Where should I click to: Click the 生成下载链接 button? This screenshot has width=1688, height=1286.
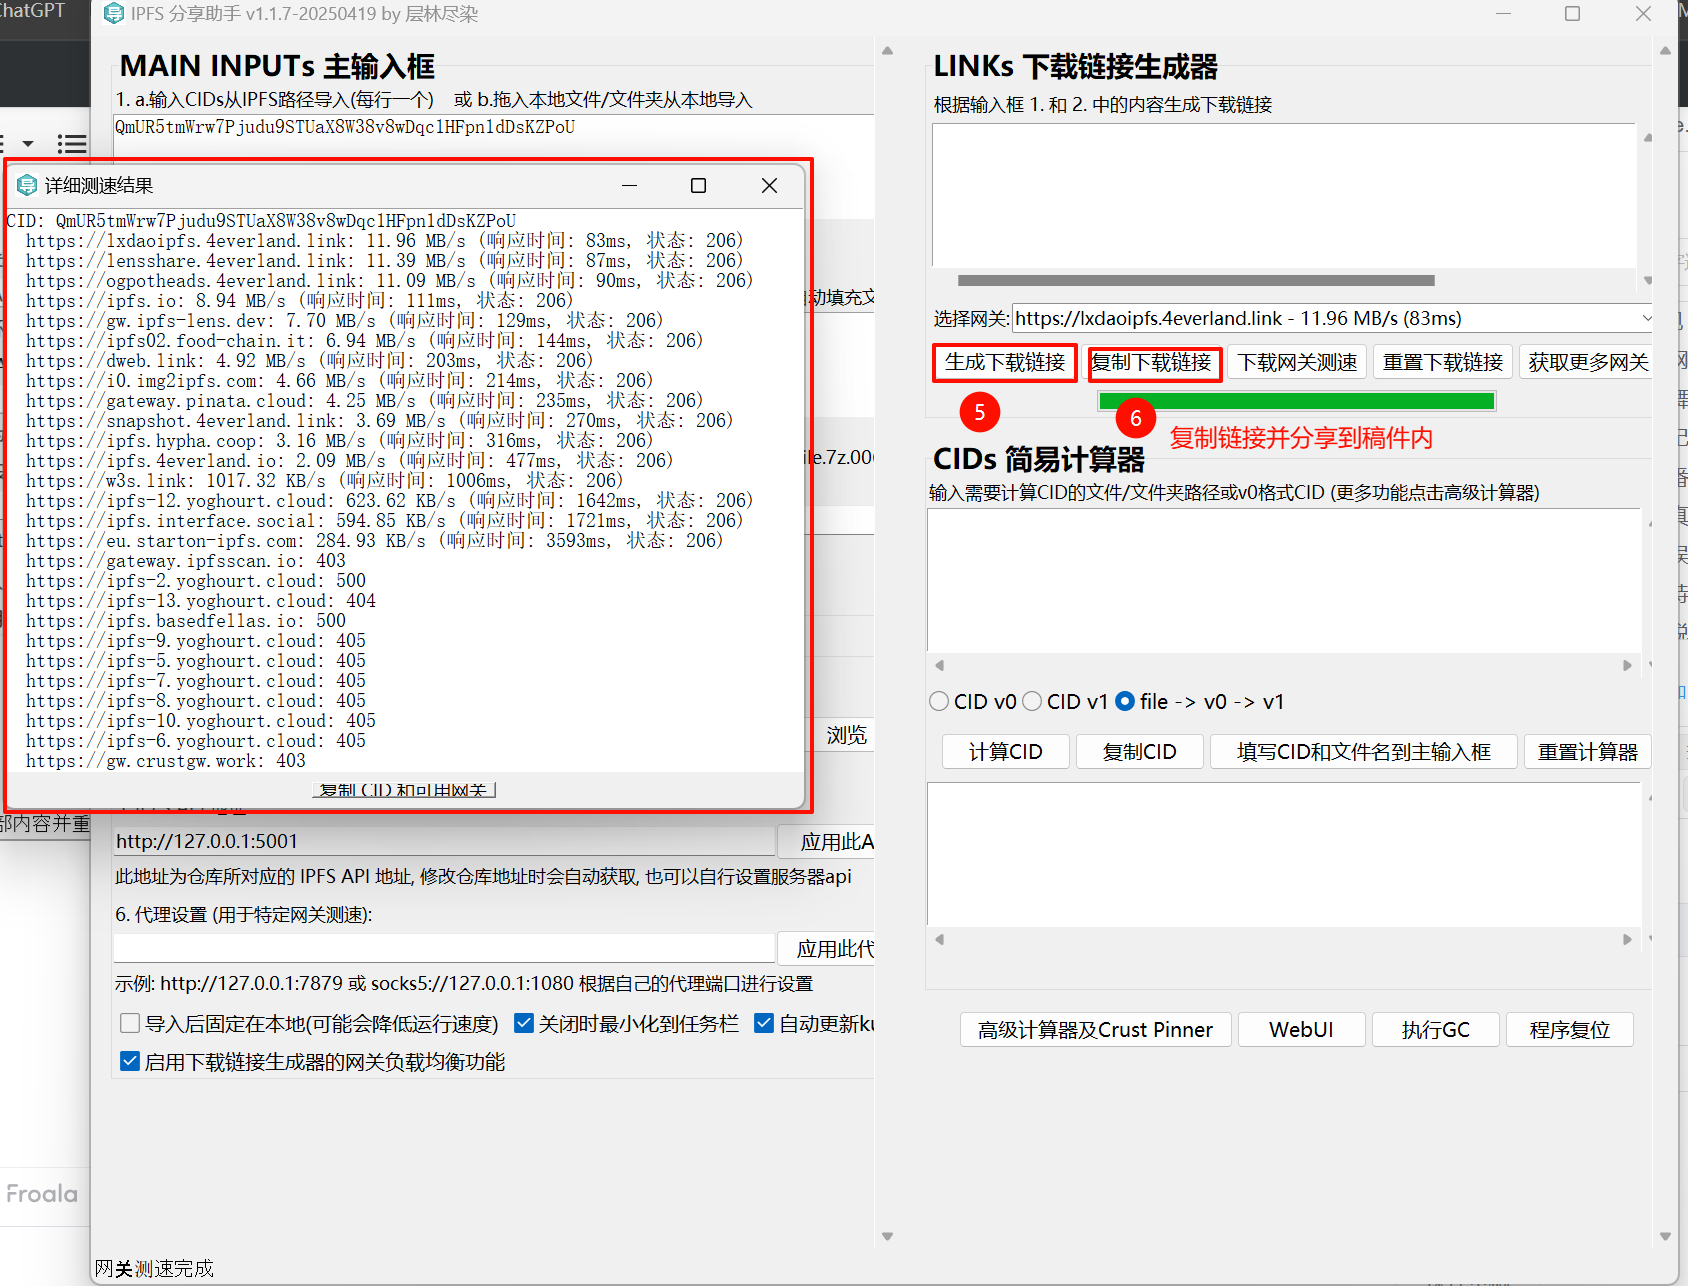(1004, 362)
